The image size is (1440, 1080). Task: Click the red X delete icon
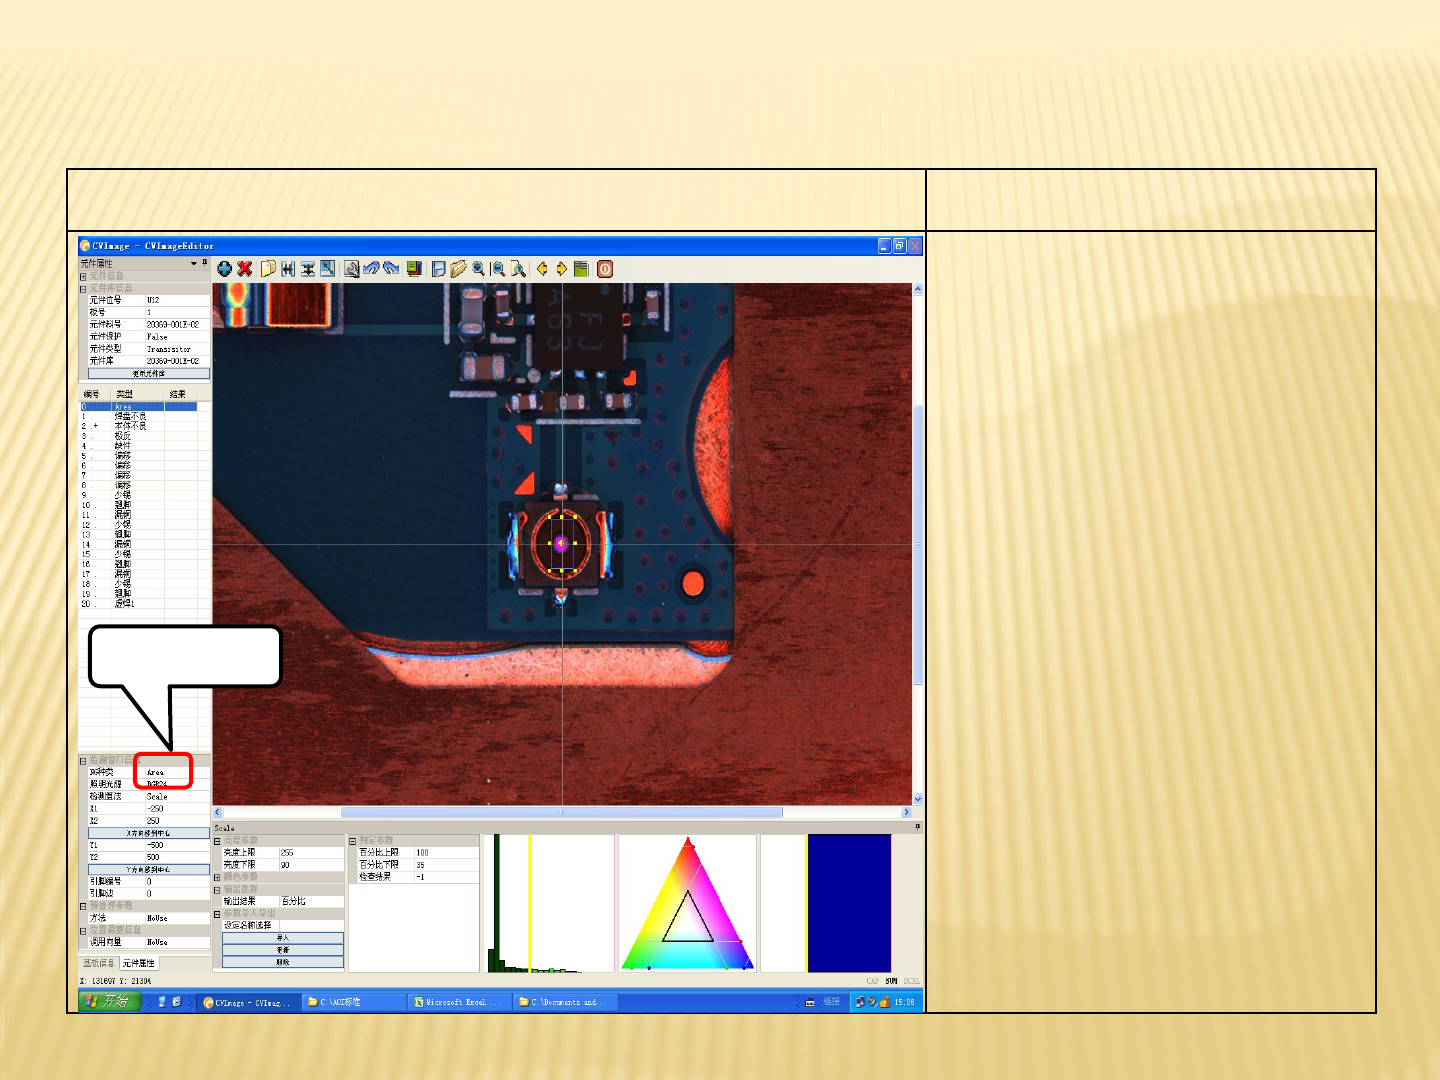coord(244,269)
